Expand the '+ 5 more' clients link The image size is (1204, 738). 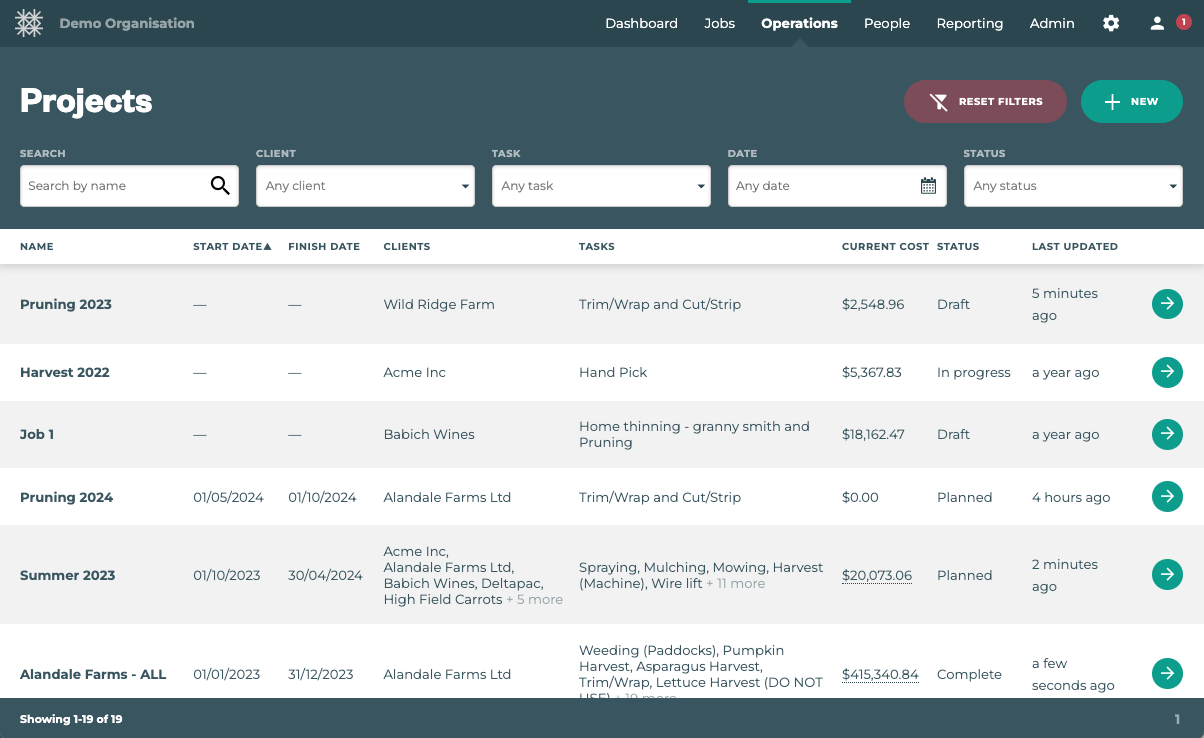(534, 600)
